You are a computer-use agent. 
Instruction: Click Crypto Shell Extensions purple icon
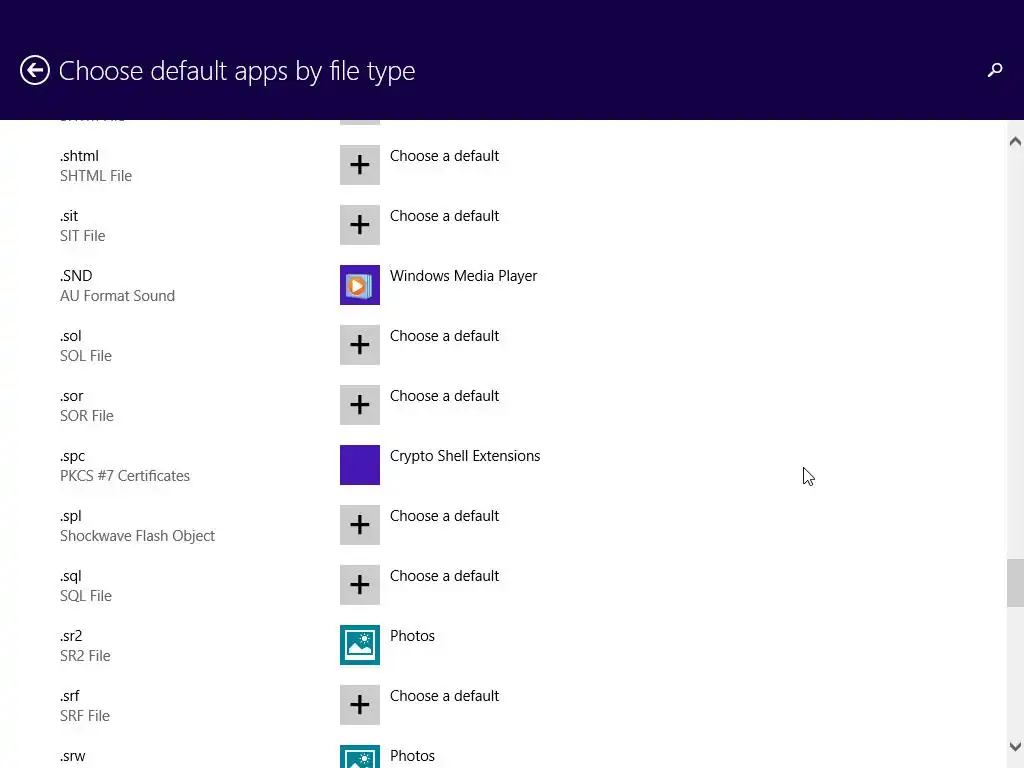click(x=360, y=465)
